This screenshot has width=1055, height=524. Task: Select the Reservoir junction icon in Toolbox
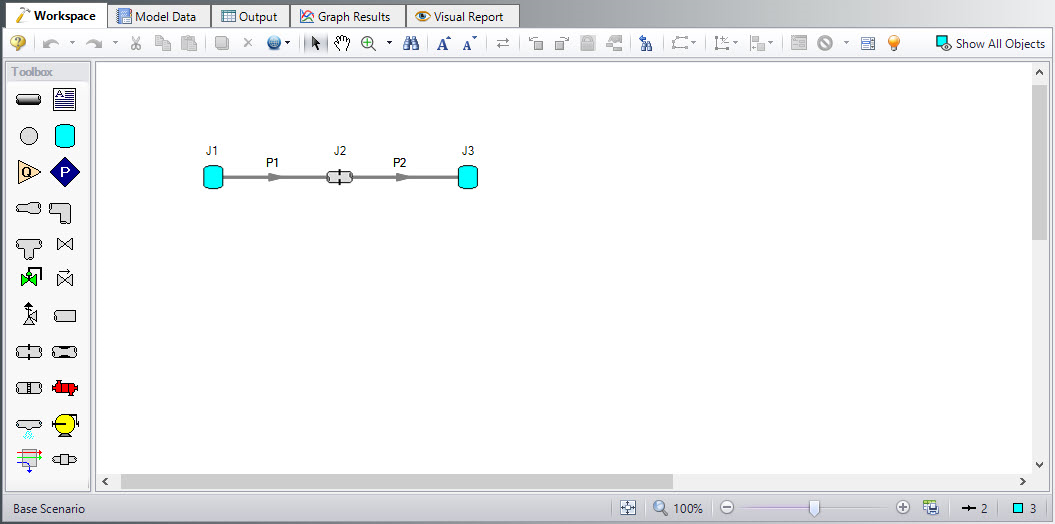click(x=65, y=136)
